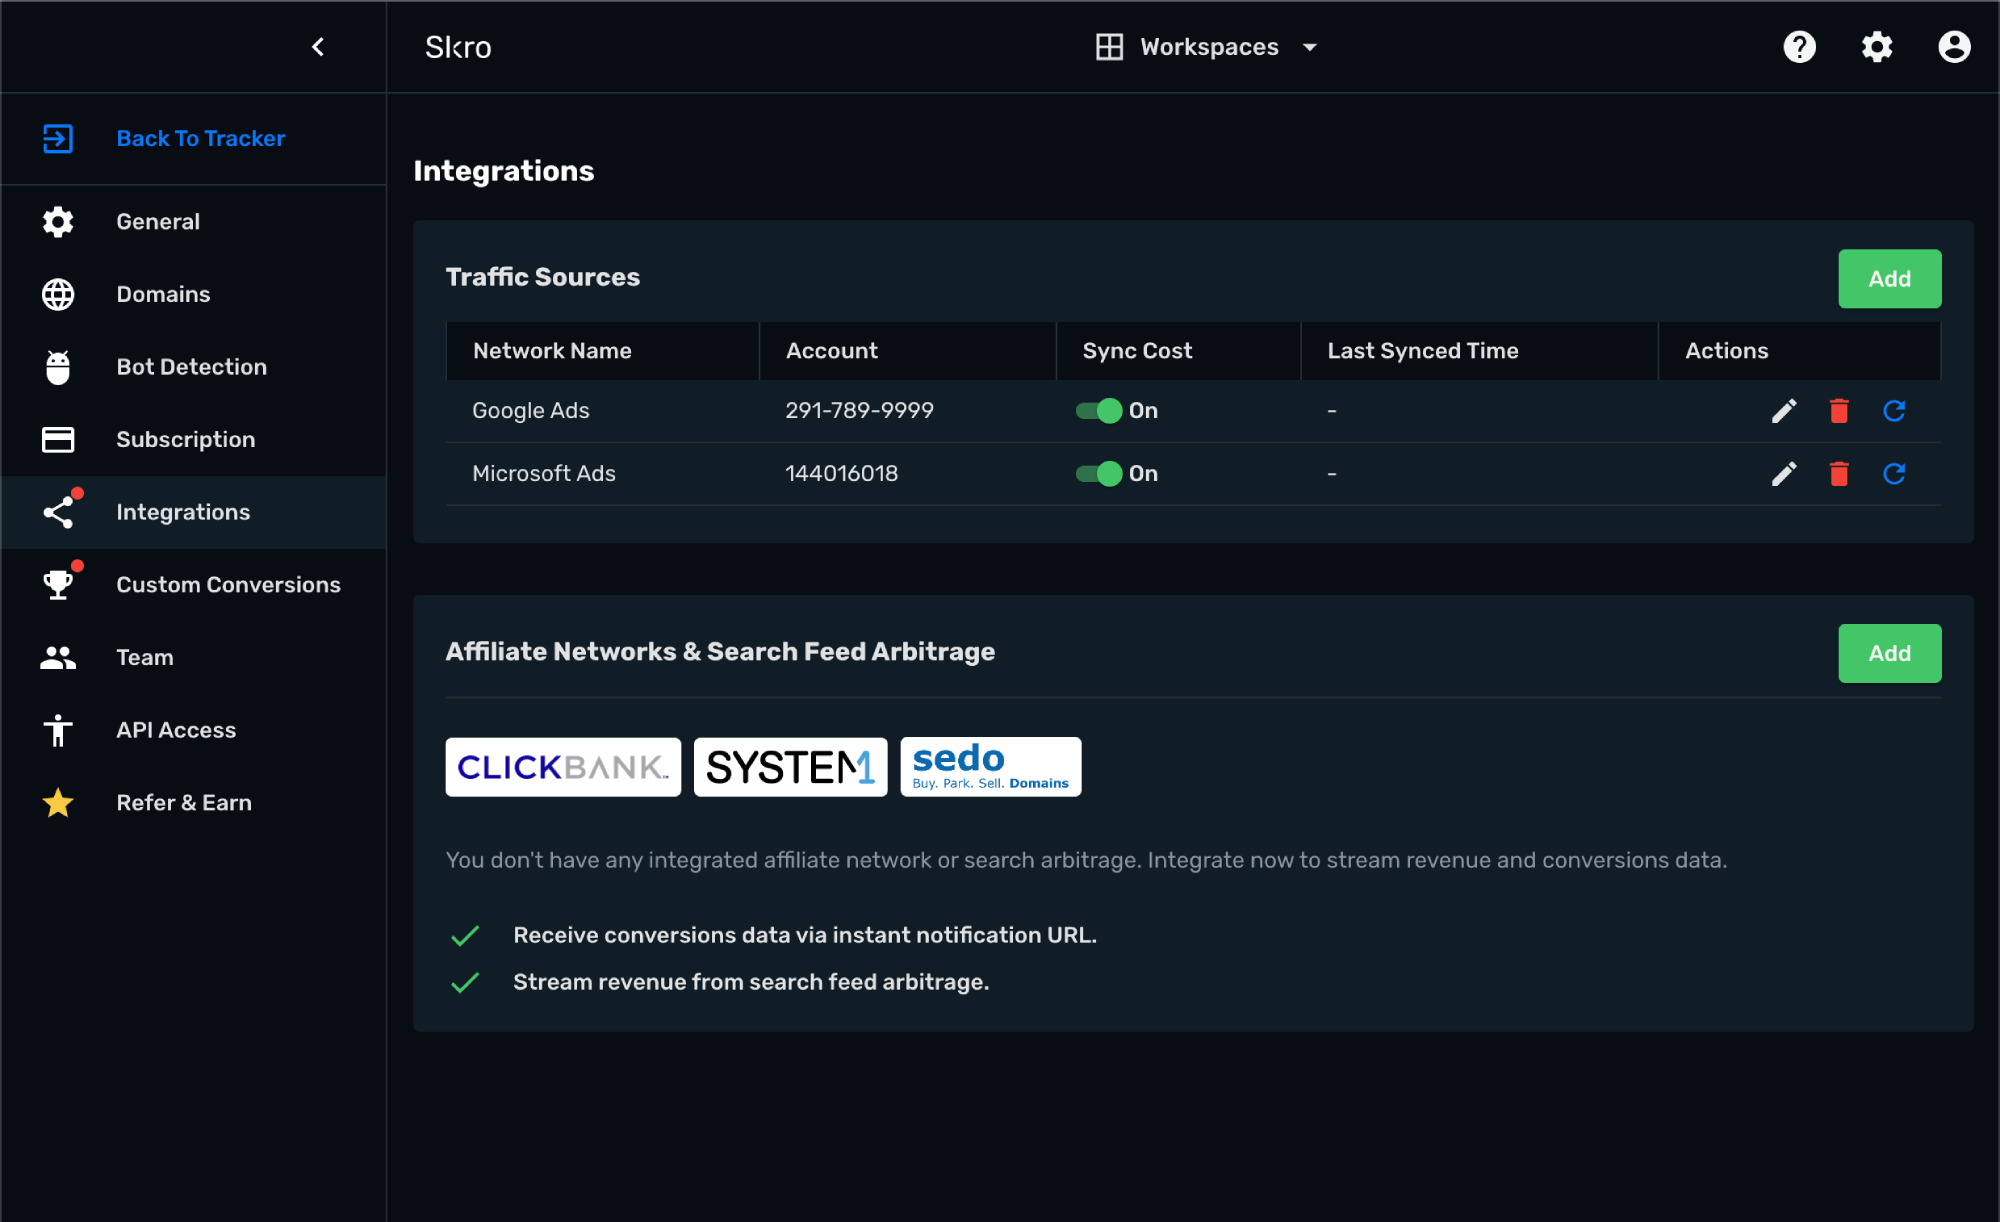This screenshot has width=2000, height=1222.
Task: Click the API Access person icon
Action: (x=58, y=730)
